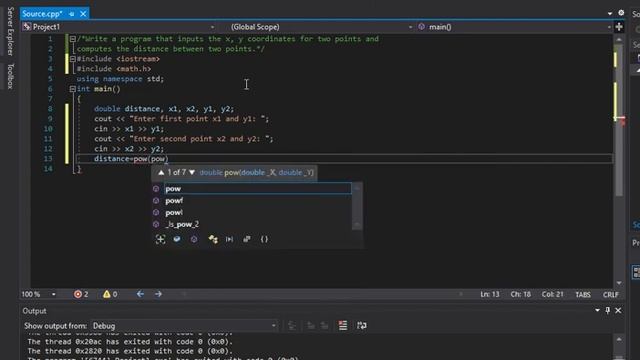Click the split editor plus icon
Screen dimensions: 640x360
[x=619, y=27]
